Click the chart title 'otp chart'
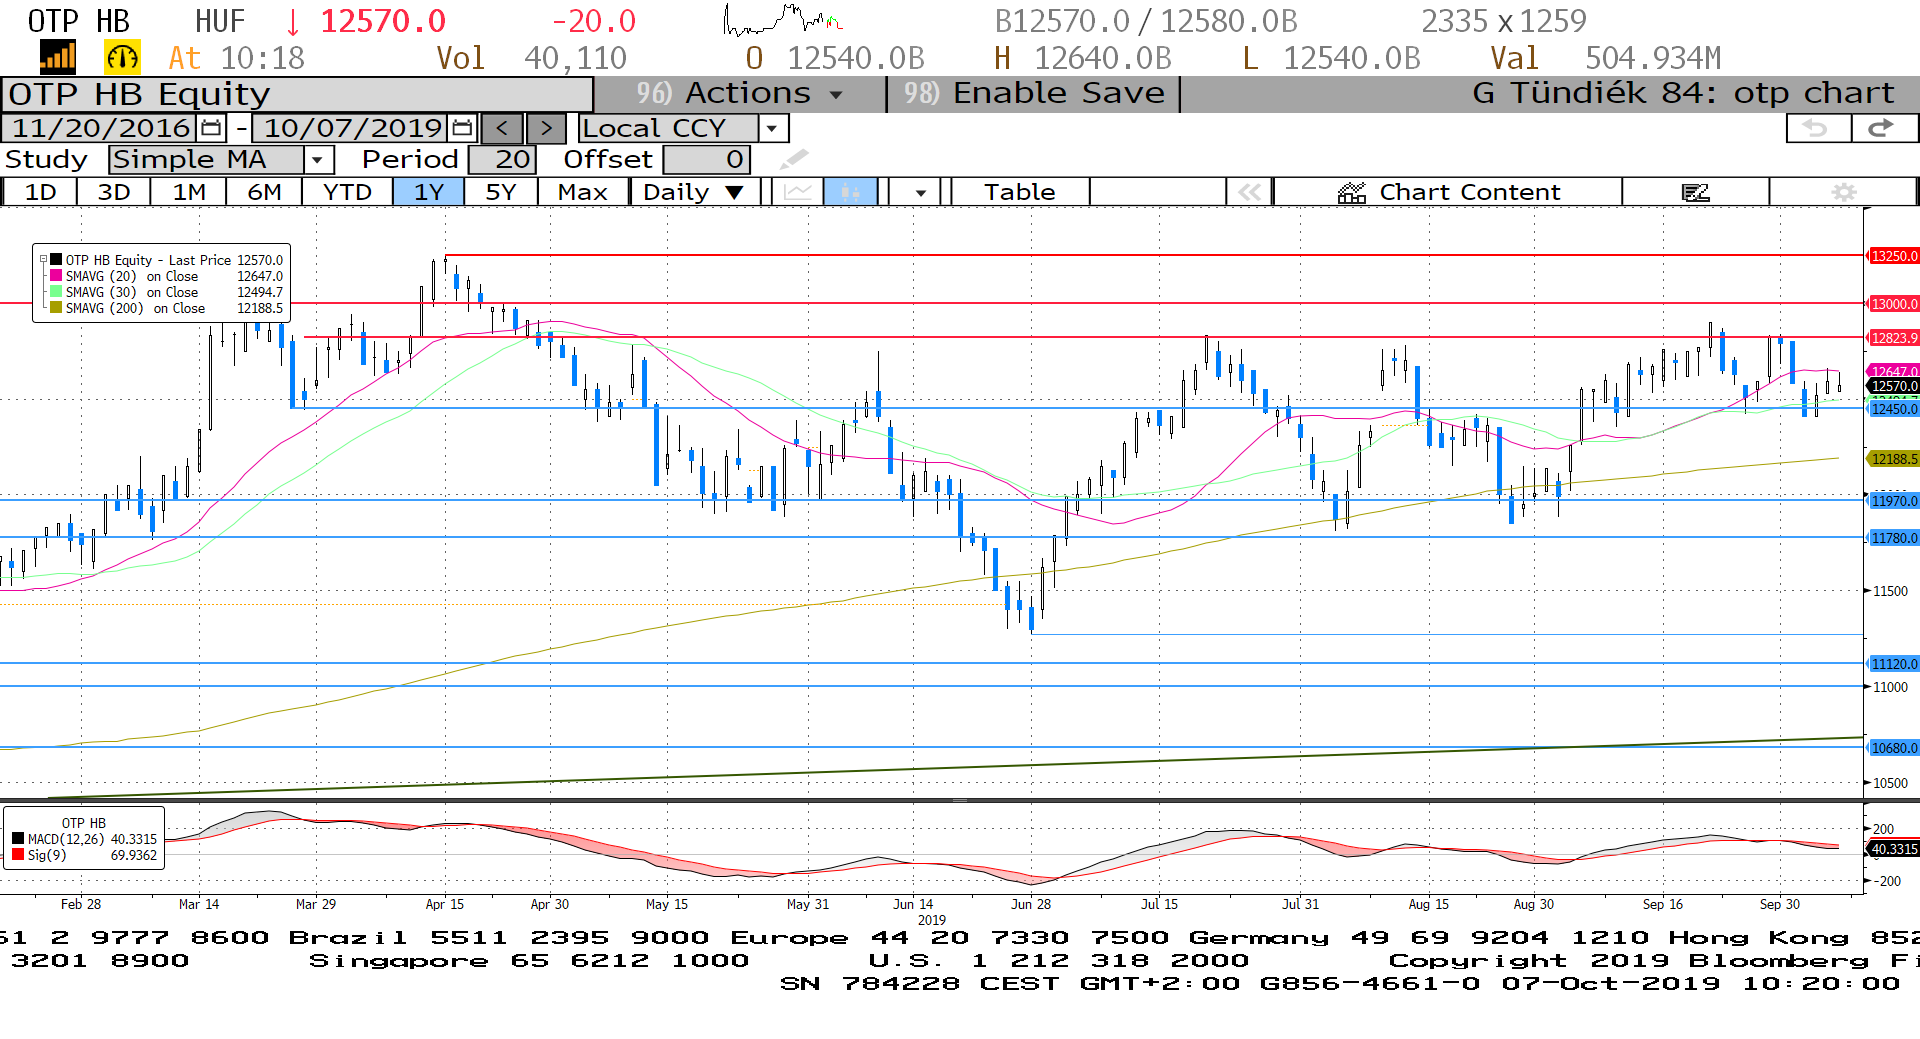This screenshot has height=1039, width=1920. 1813,93
